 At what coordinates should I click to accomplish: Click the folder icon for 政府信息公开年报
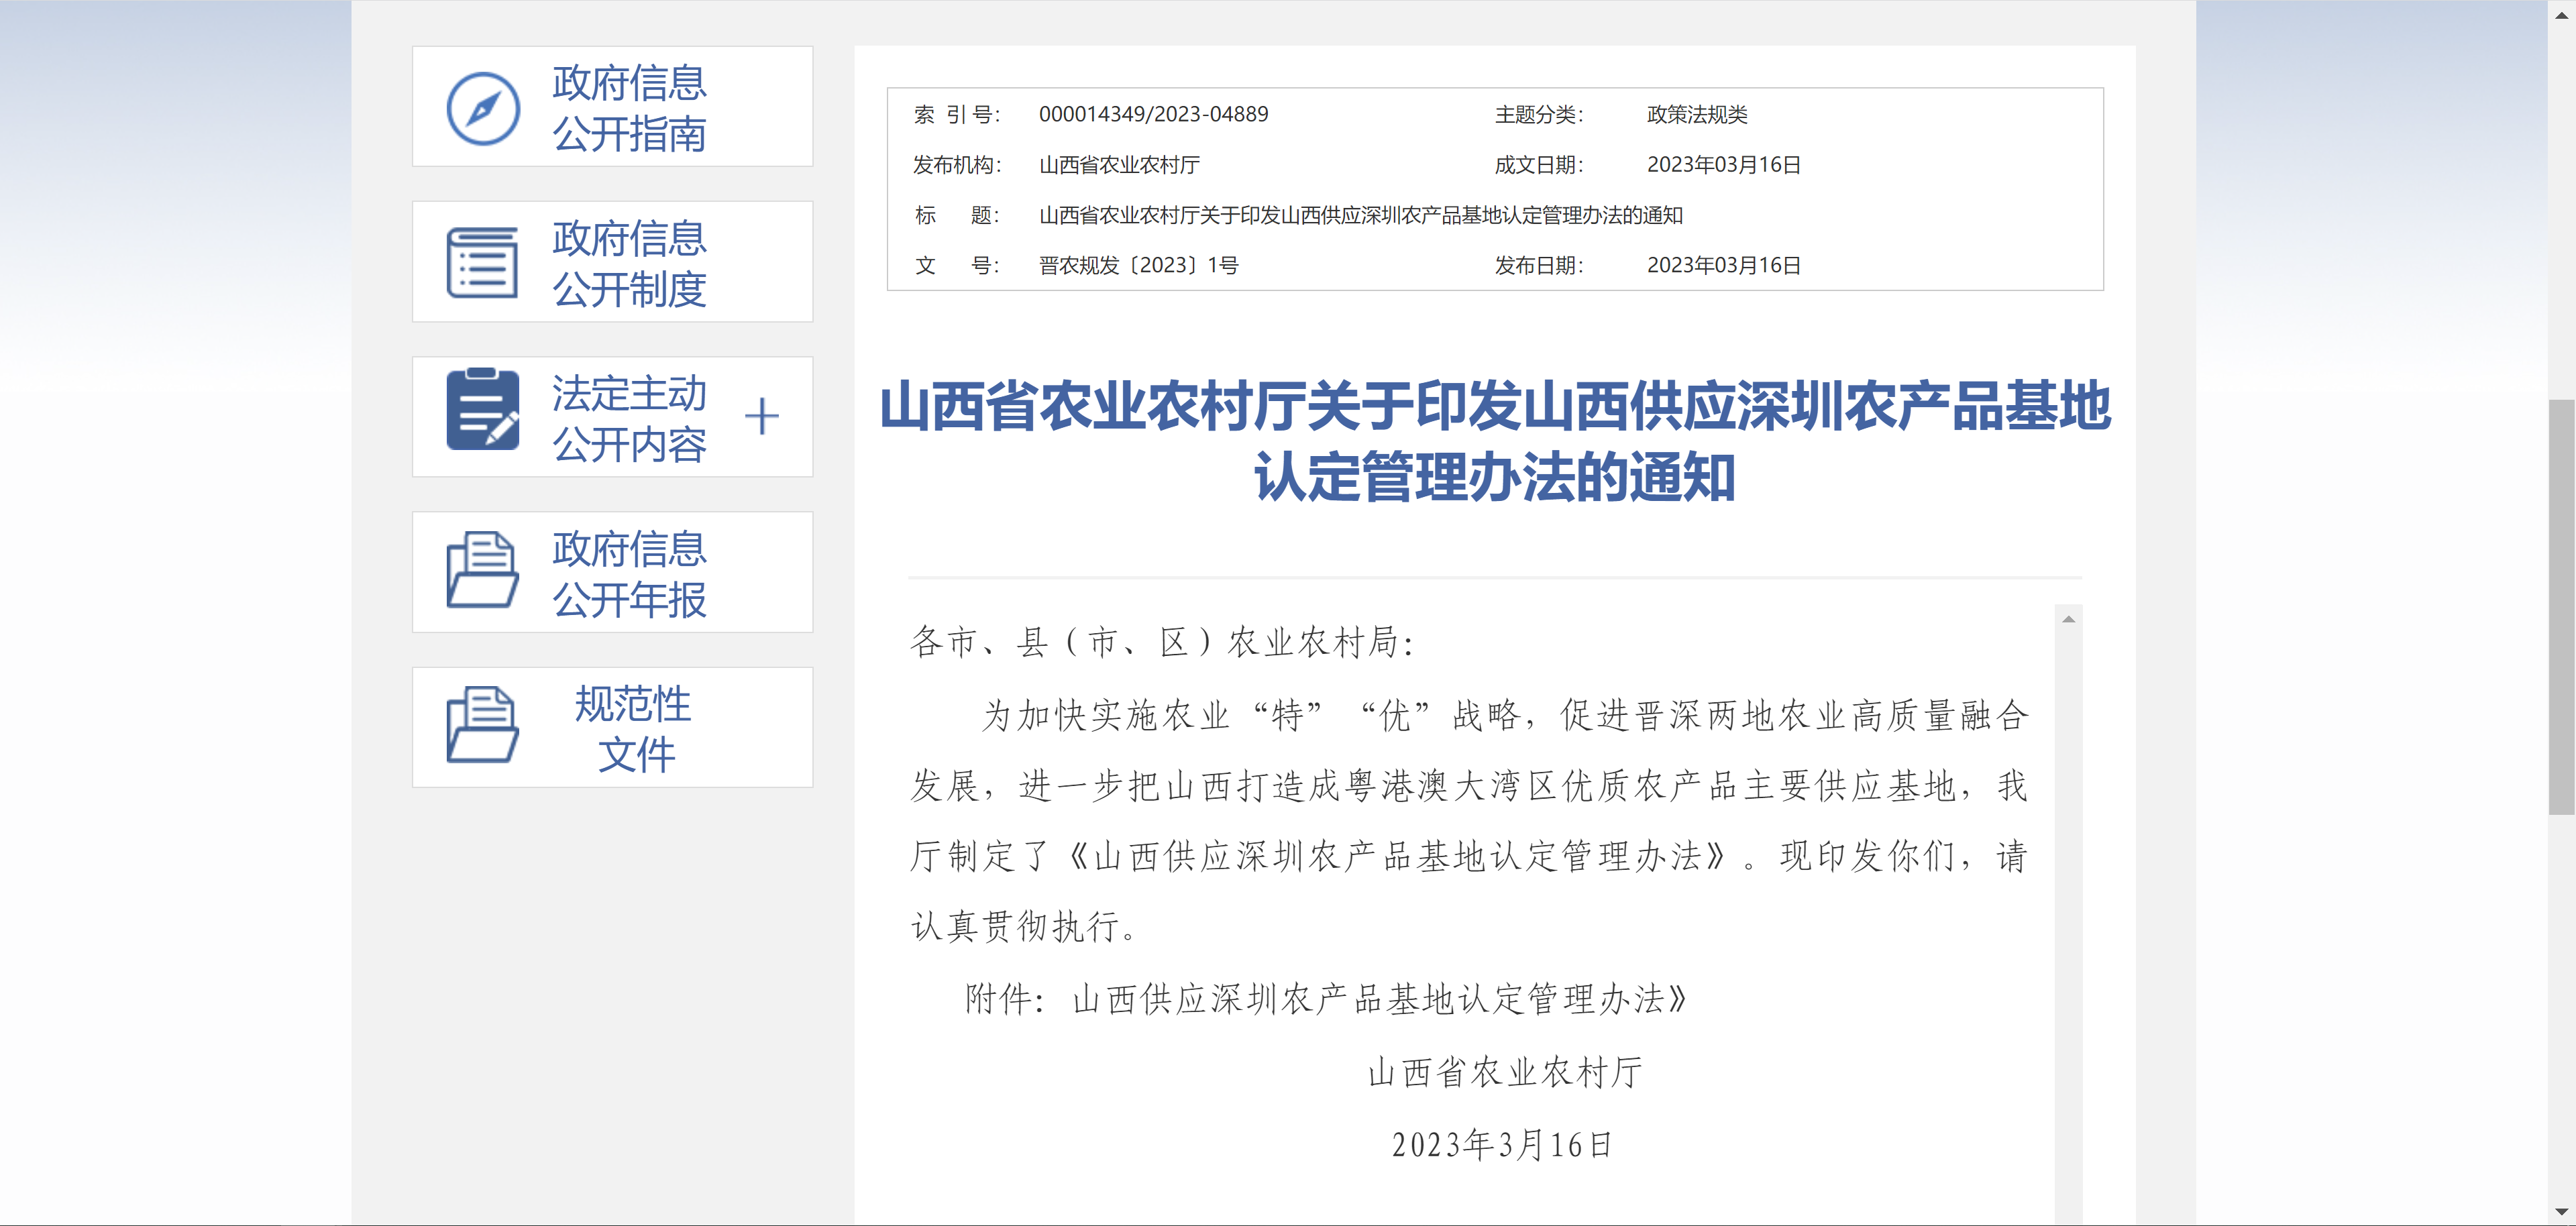[482, 570]
